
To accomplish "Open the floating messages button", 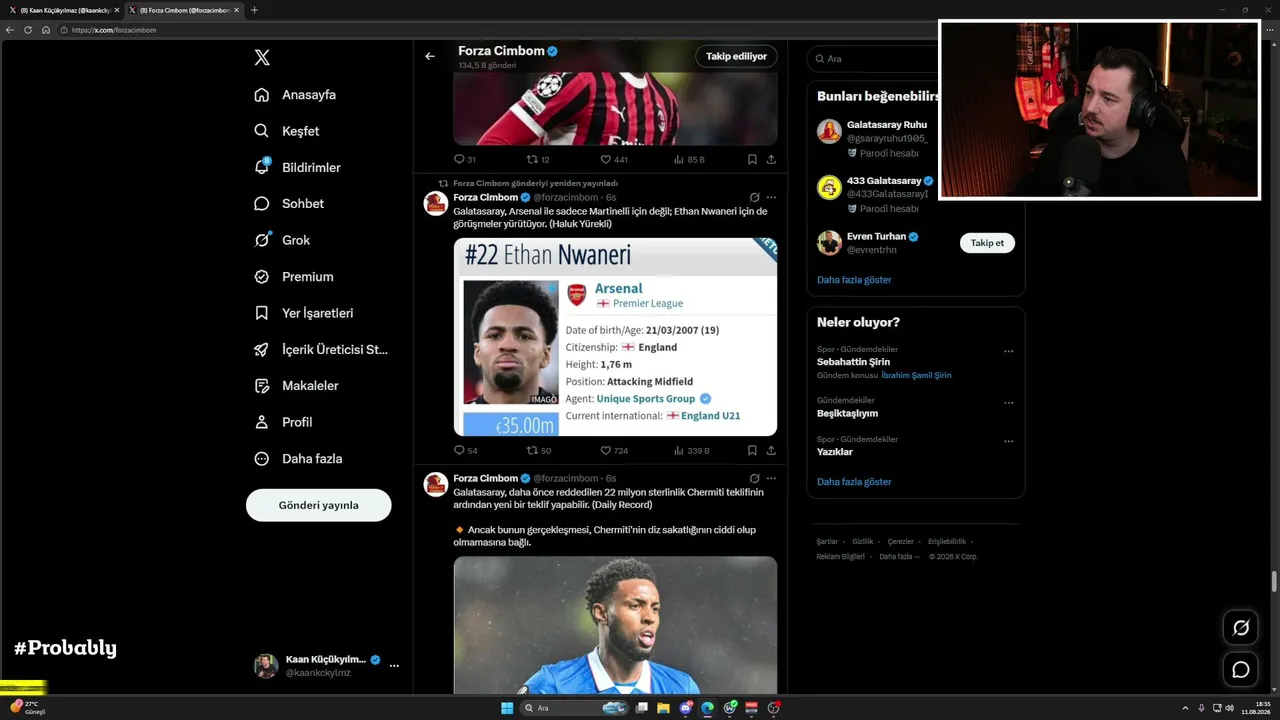I will pyautogui.click(x=1241, y=670).
